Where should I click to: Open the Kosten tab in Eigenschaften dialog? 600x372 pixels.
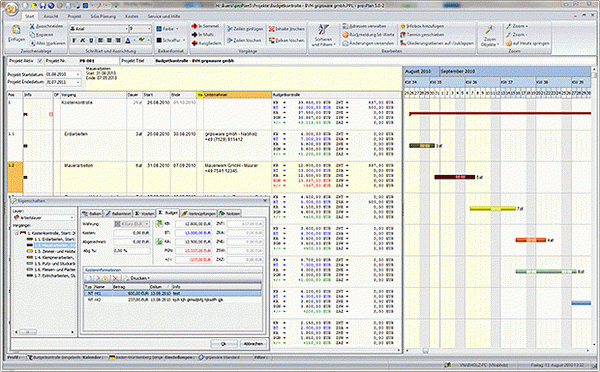click(145, 214)
